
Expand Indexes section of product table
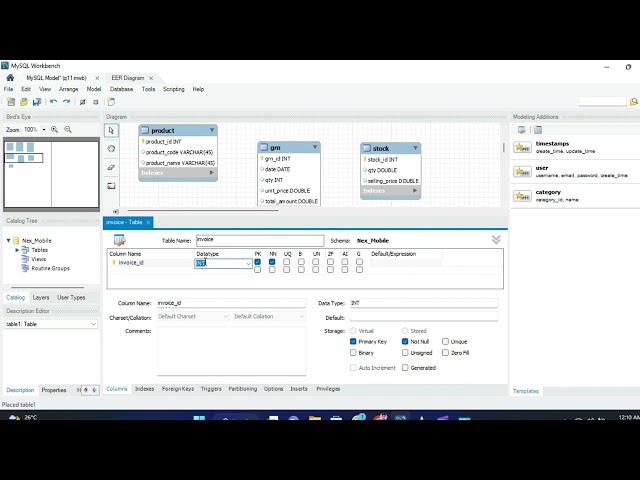click(211, 173)
